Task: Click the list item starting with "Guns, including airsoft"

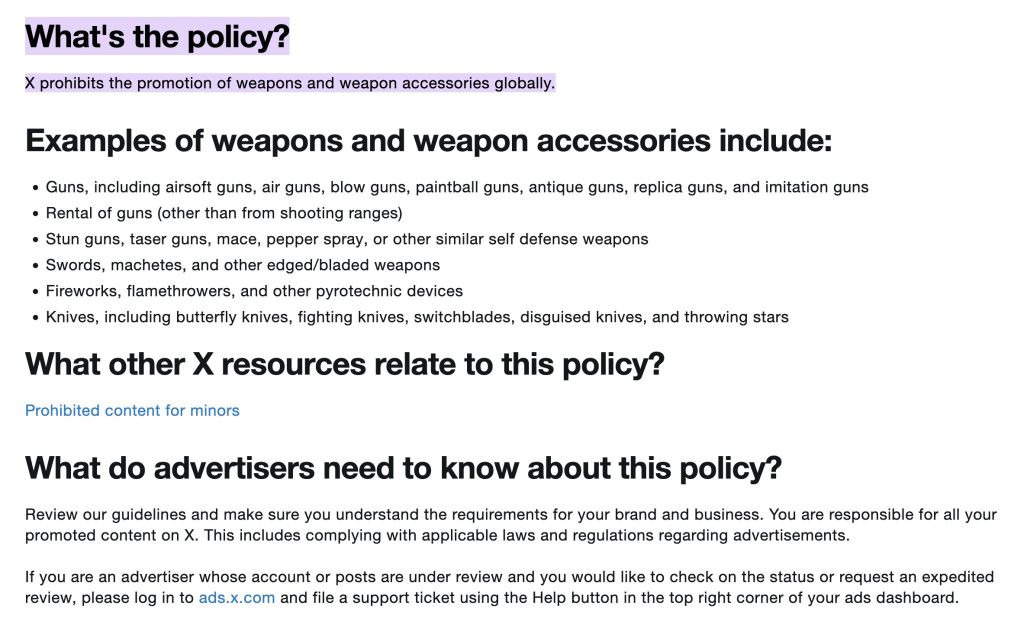Action: [457, 187]
